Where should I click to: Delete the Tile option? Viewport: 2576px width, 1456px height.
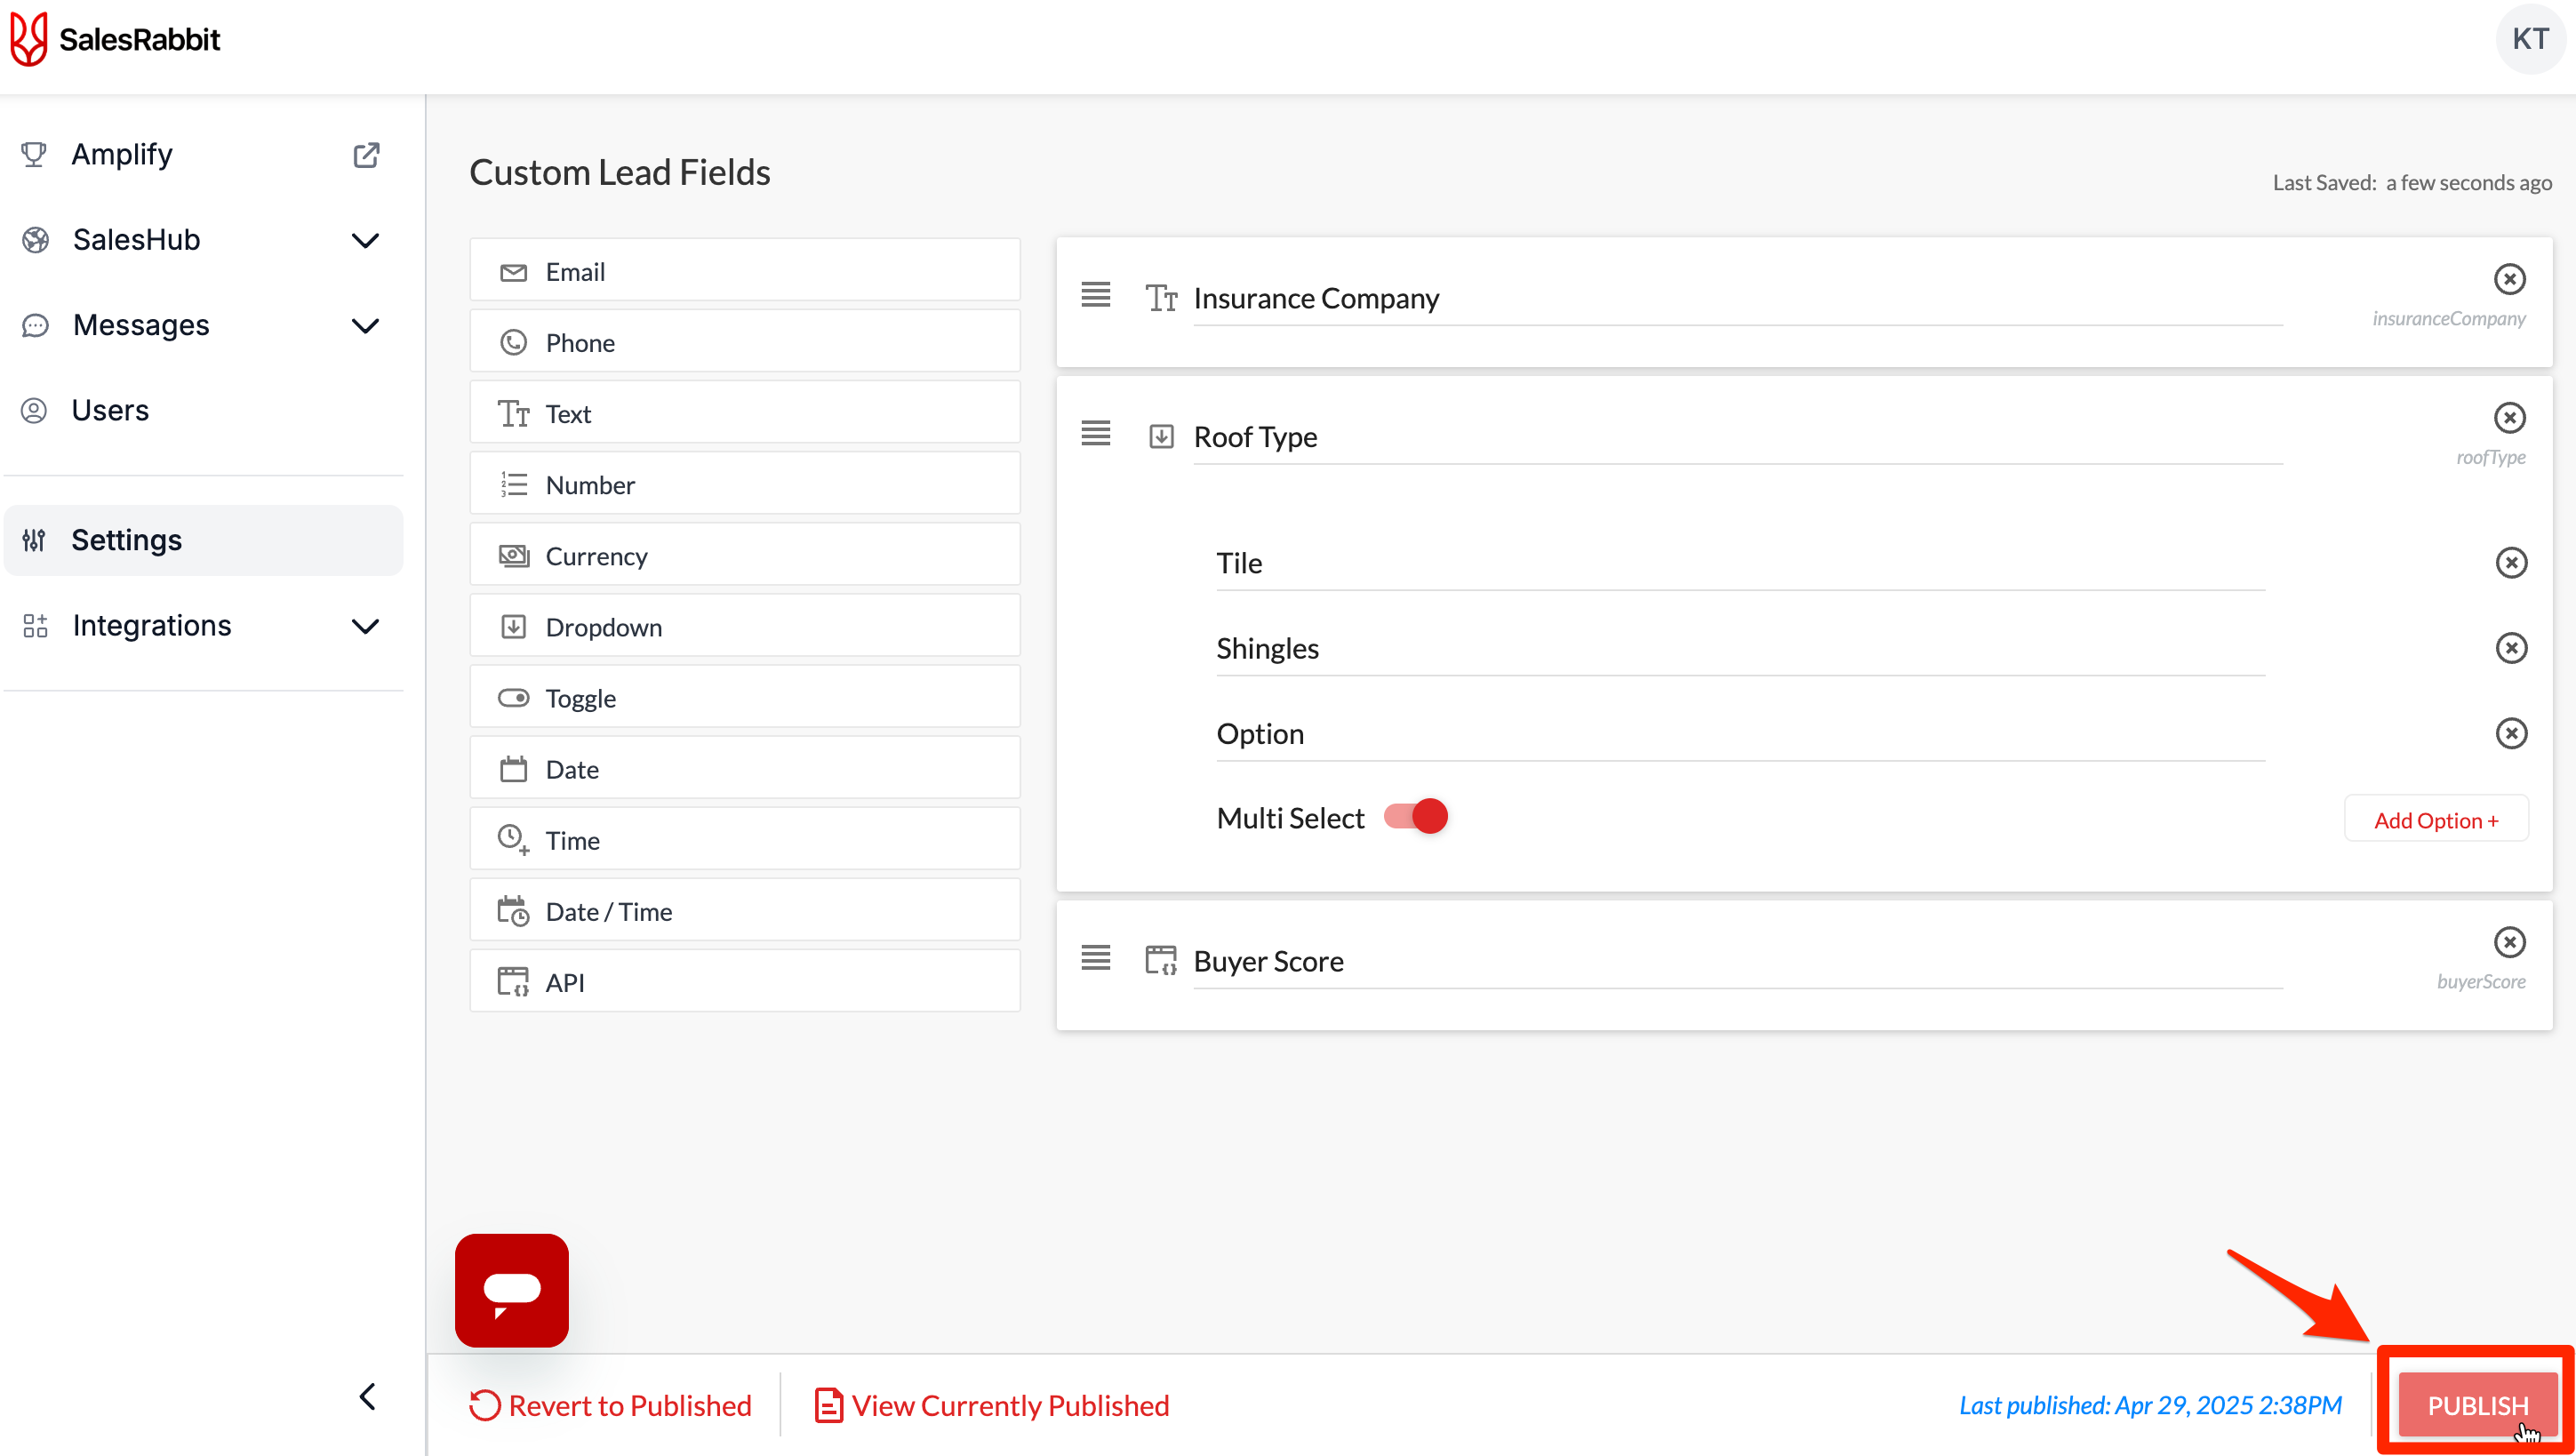coord(2511,563)
